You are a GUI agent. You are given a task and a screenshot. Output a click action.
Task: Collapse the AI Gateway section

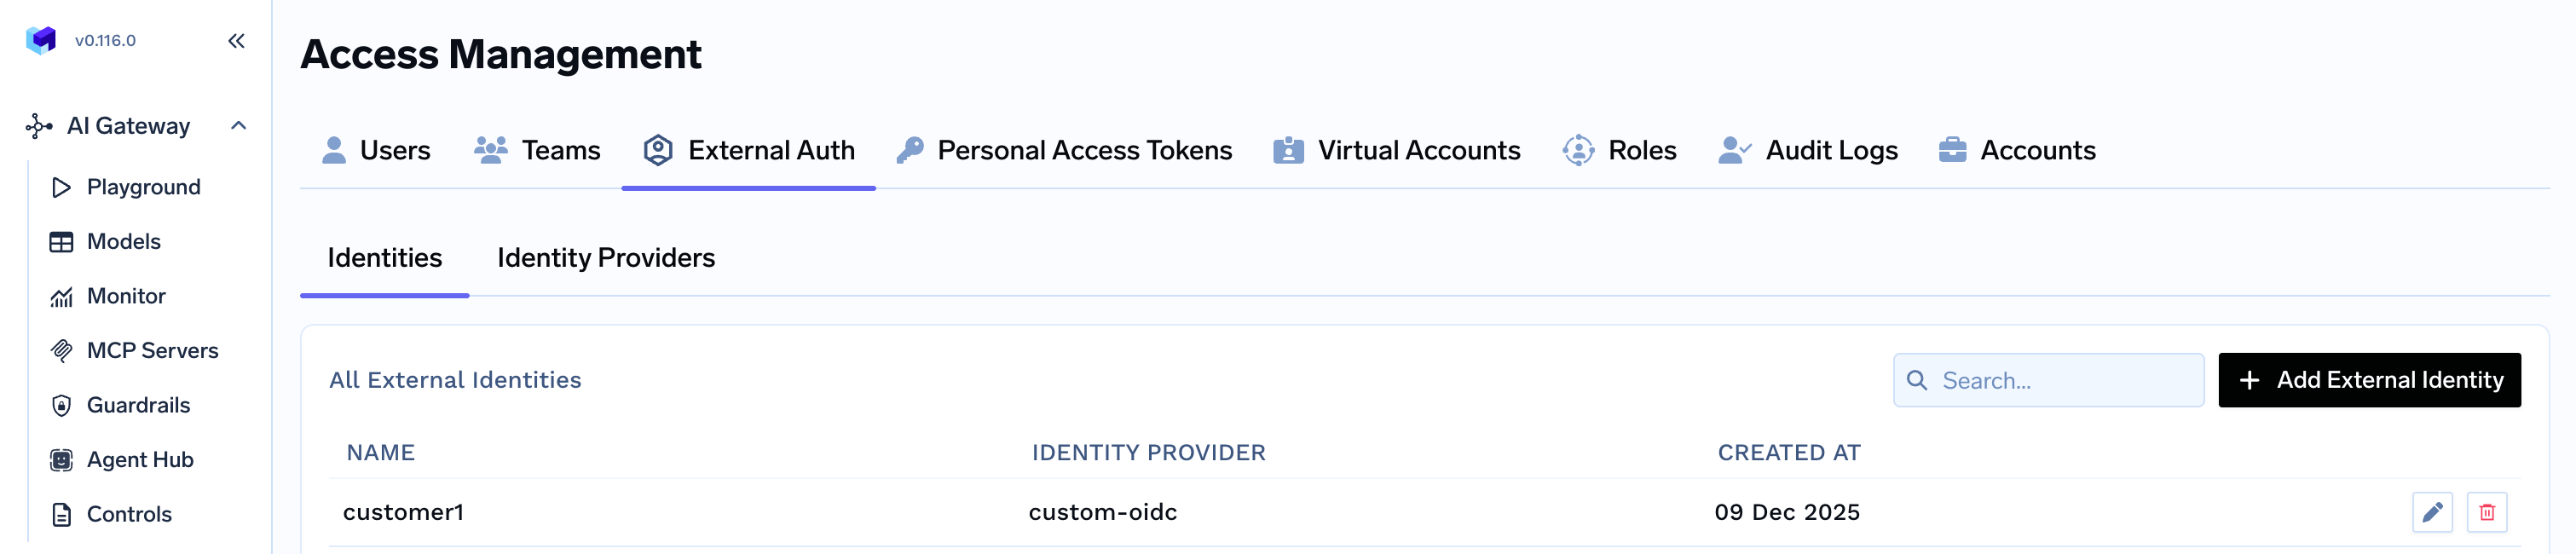(x=240, y=126)
